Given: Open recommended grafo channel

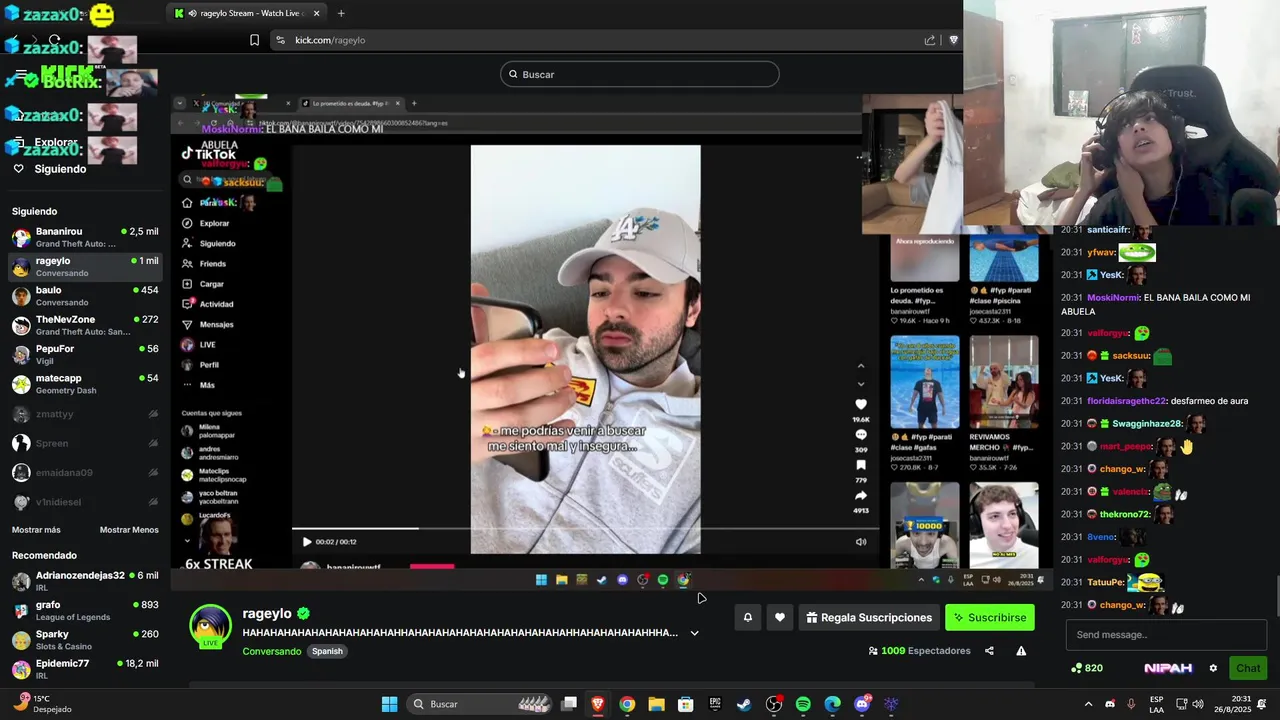Looking at the screenshot, I should click(x=85, y=610).
